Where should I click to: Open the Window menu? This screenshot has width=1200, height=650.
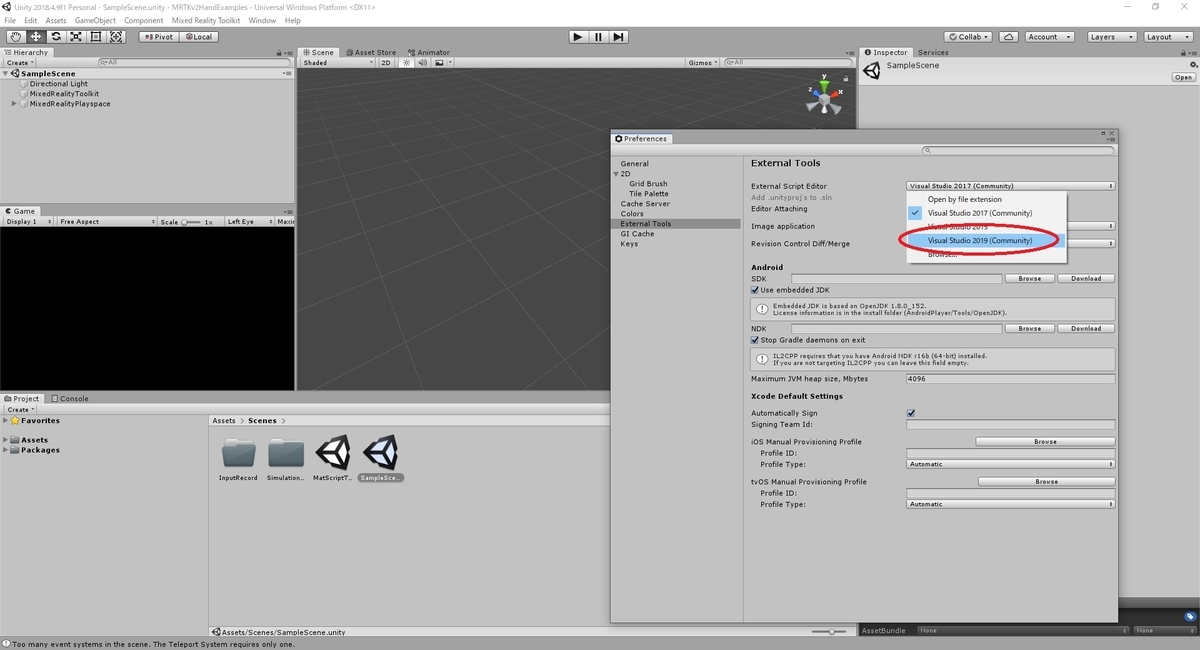pos(262,20)
